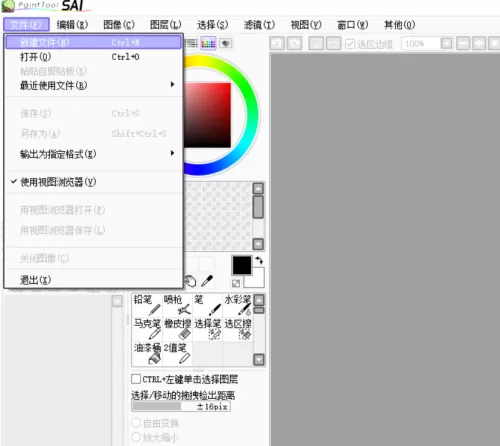
Task: Open the 100% zoom value field
Action: [421, 44]
